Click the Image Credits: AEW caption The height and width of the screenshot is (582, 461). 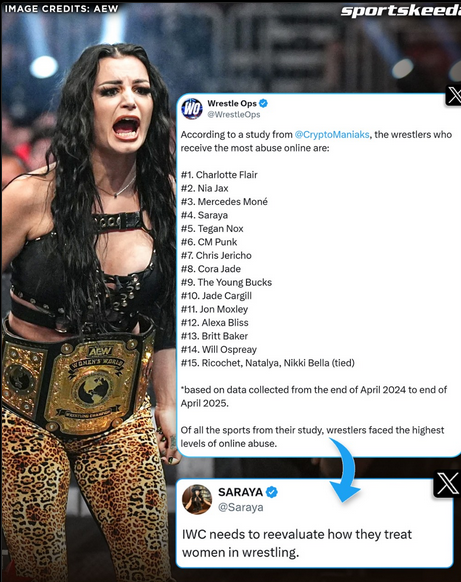(x=61, y=9)
